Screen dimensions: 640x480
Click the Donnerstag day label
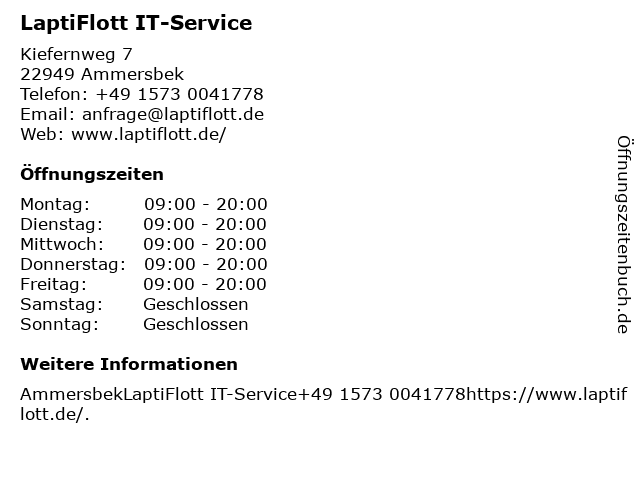73,264
